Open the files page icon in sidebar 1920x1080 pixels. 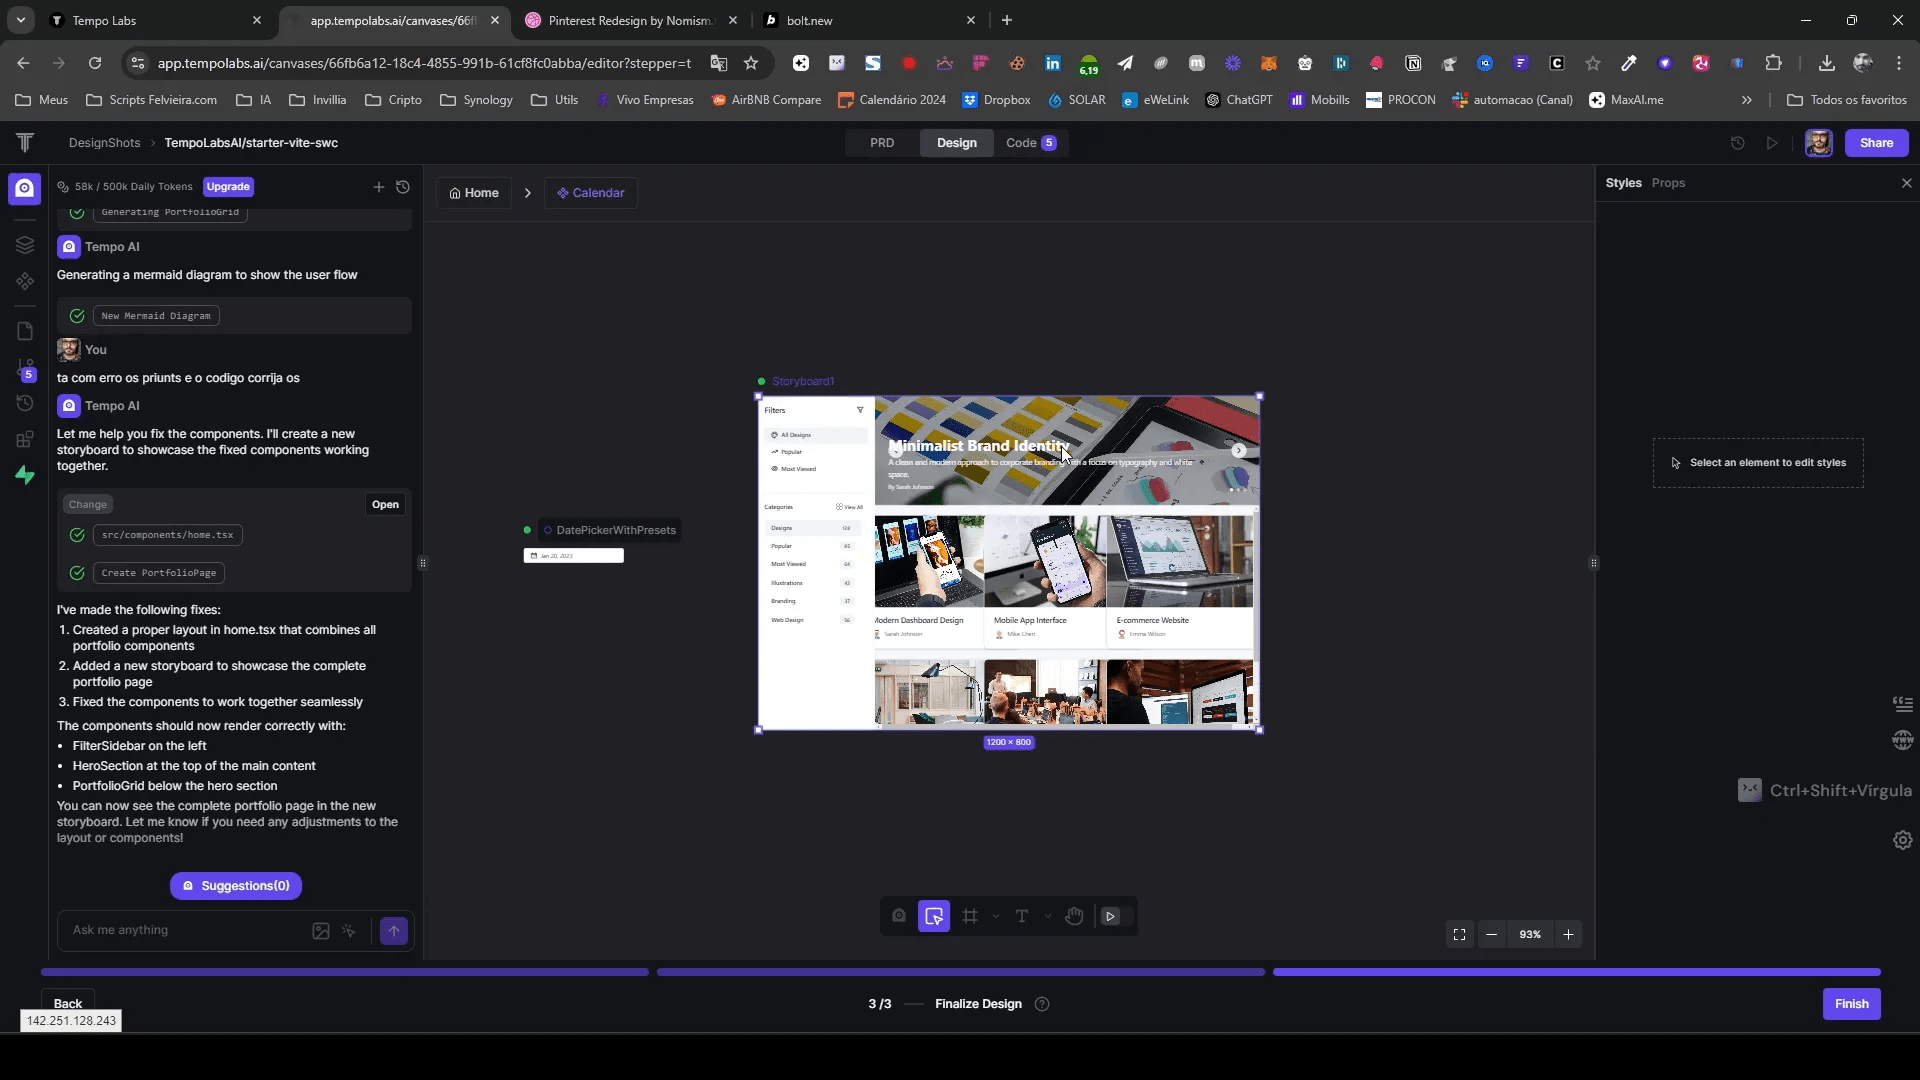pyautogui.click(x=25, y=331)
